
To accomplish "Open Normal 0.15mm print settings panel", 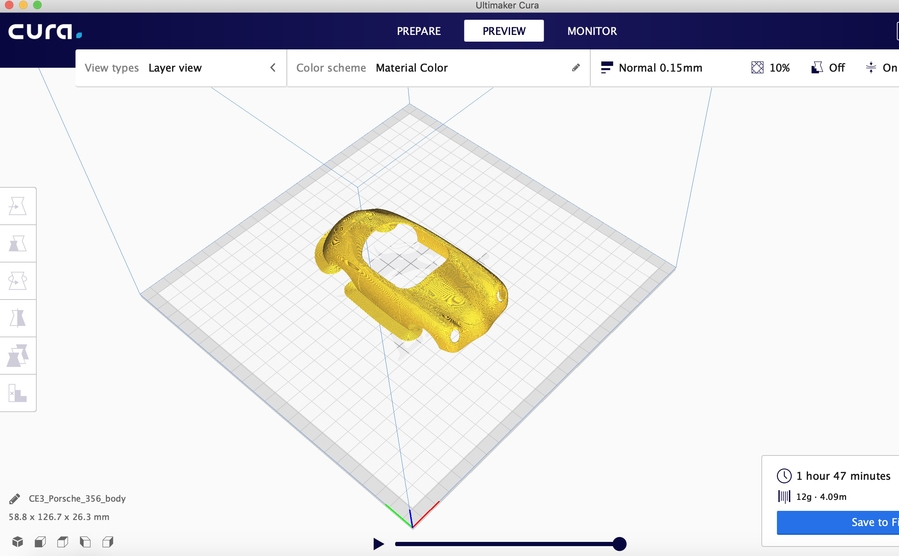I will coord(745,68).
